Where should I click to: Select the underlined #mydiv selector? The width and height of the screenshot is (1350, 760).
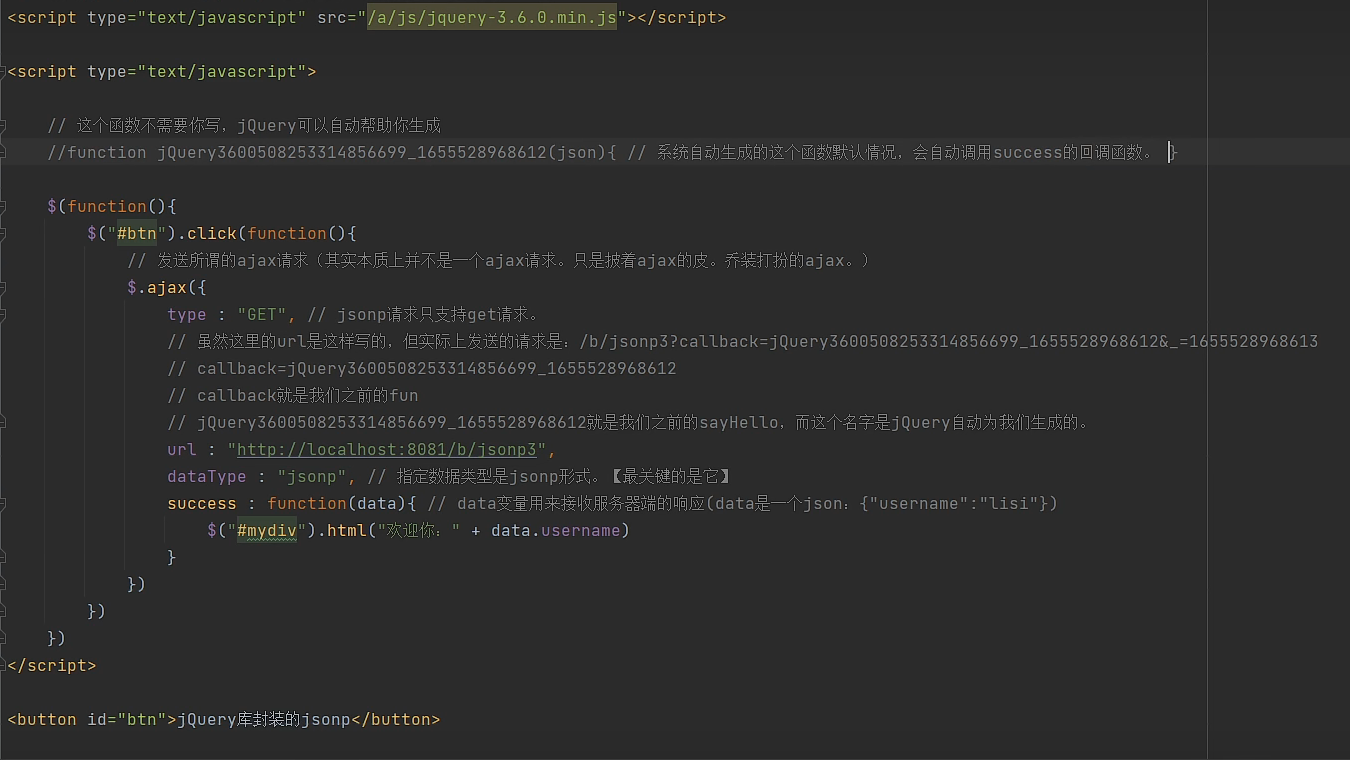[x=266, y=530]
